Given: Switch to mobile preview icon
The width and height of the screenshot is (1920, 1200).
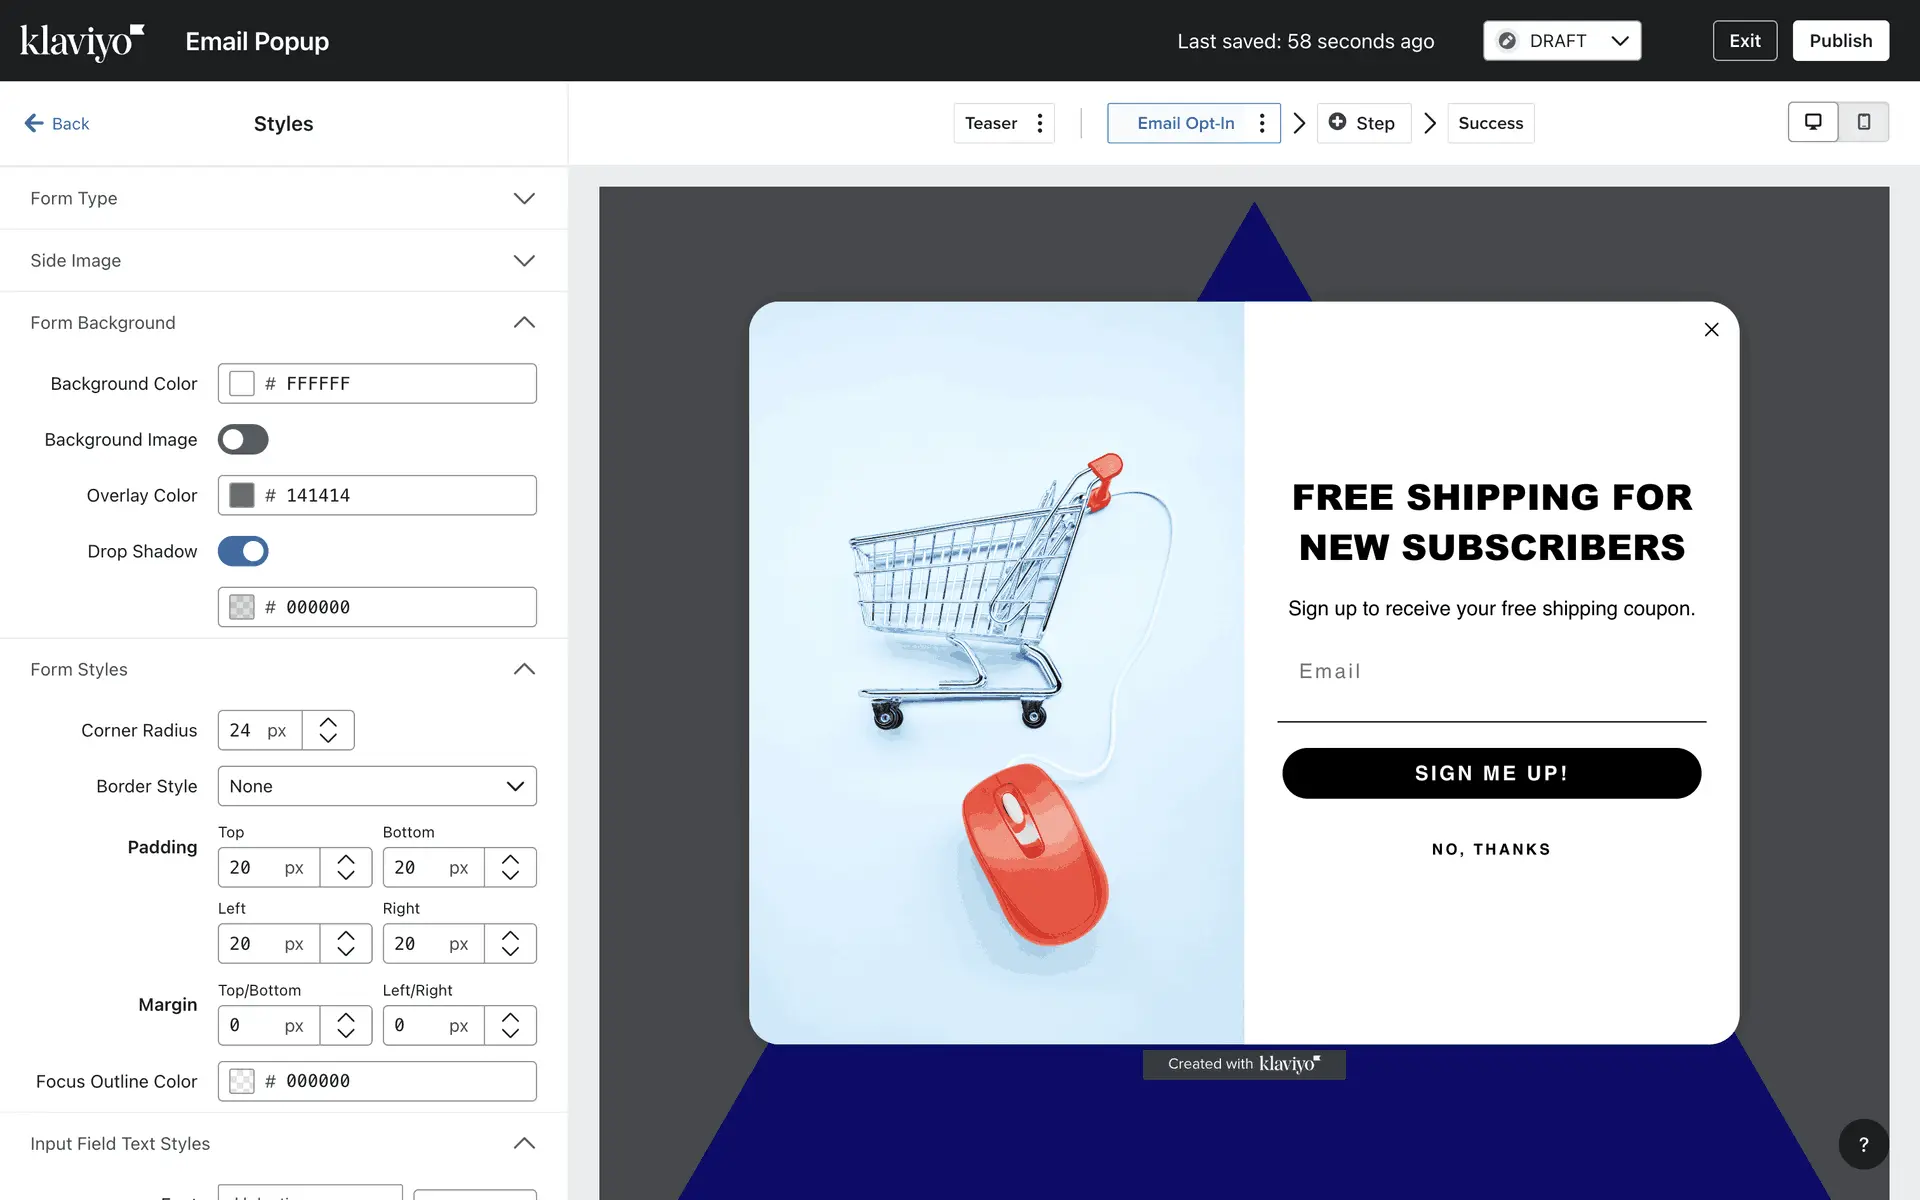Looking at the screenshot, I should [x=1864, y=122].
